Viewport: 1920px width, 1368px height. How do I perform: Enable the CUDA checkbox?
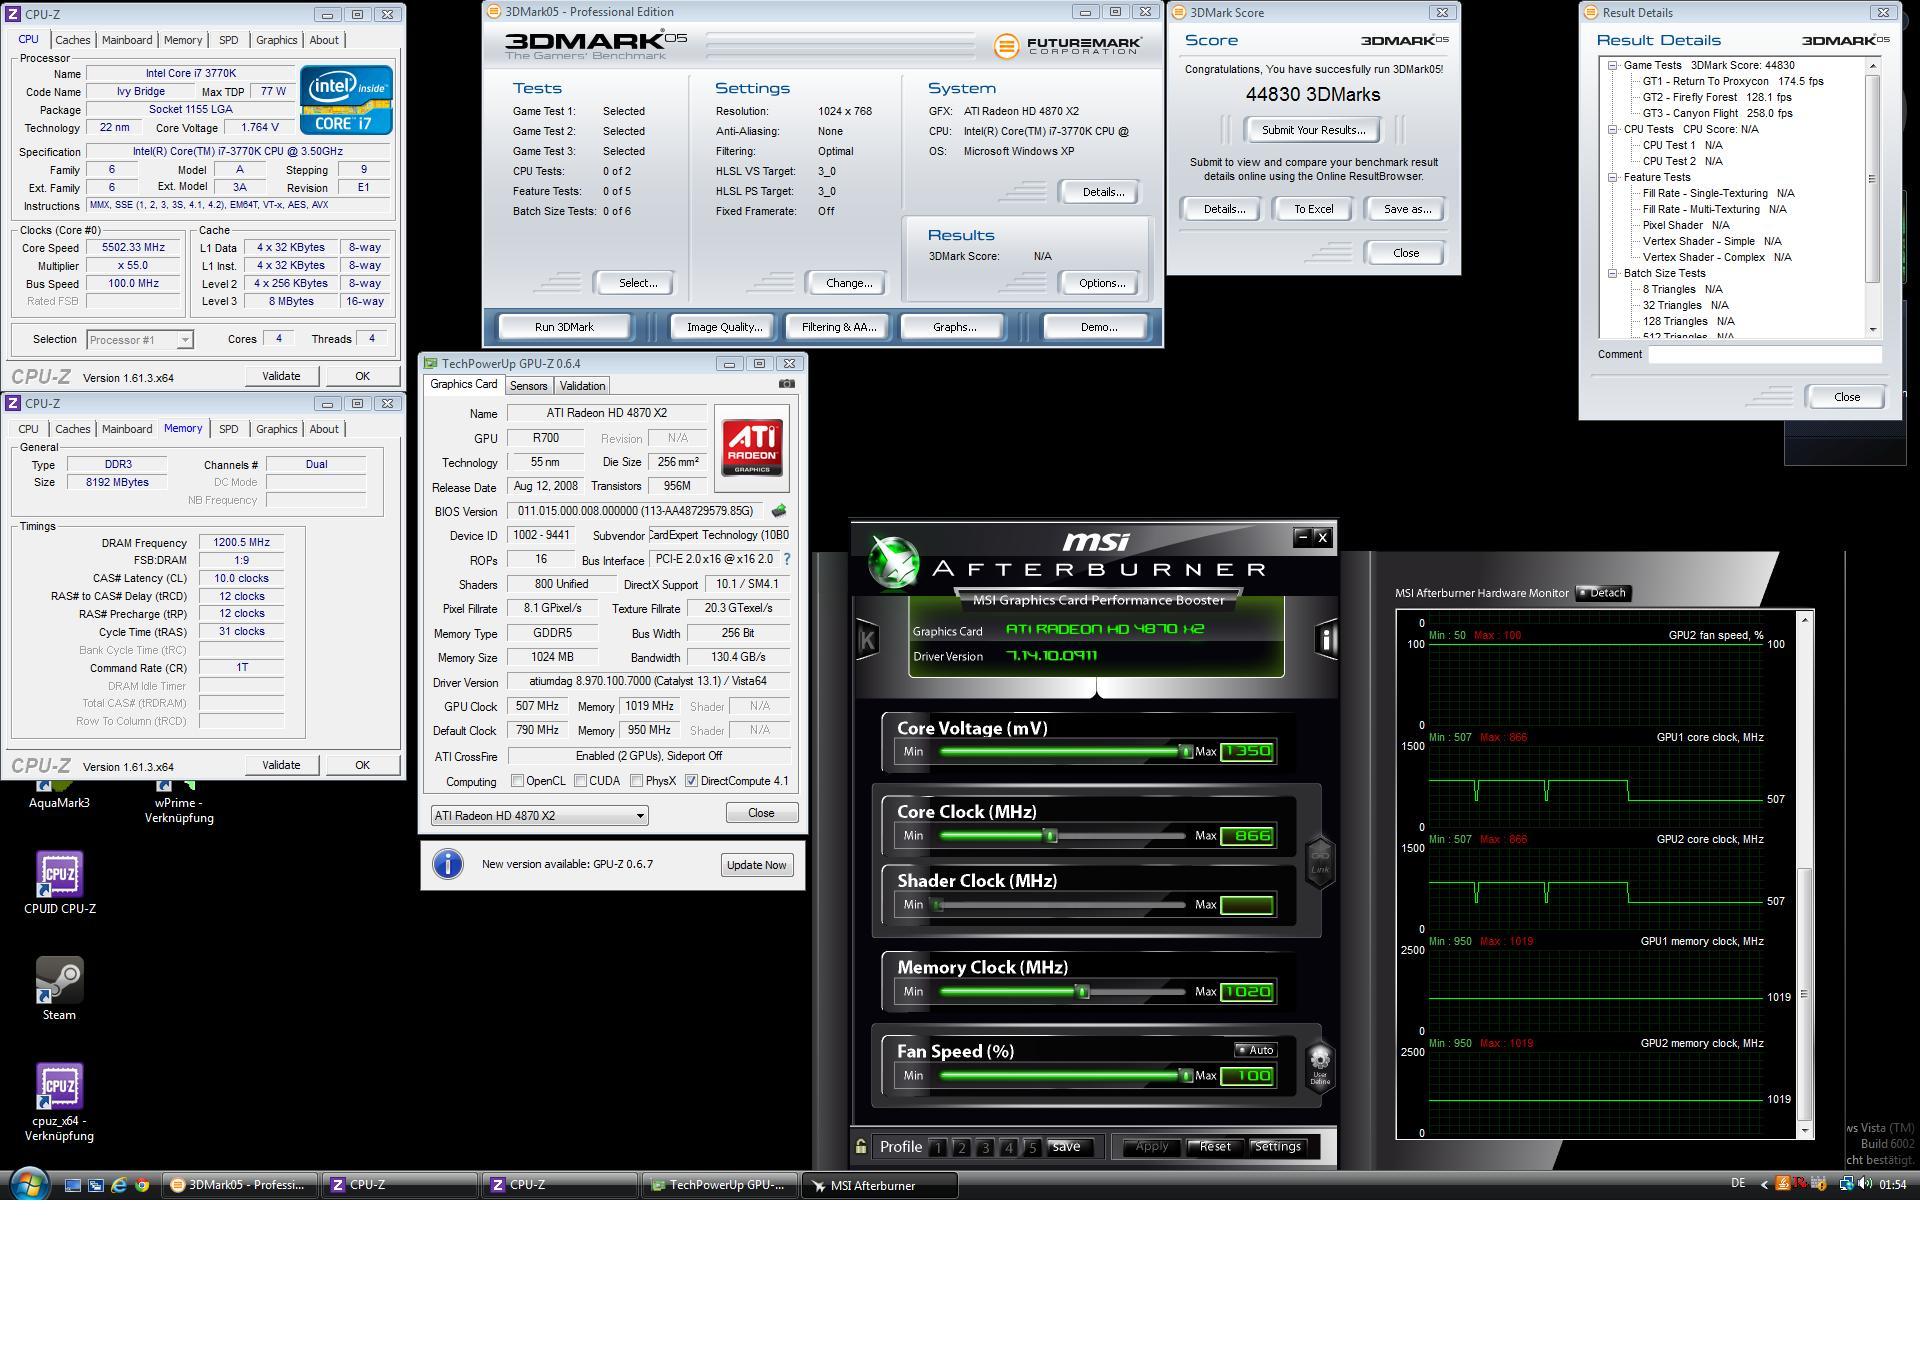pos(580,781)
